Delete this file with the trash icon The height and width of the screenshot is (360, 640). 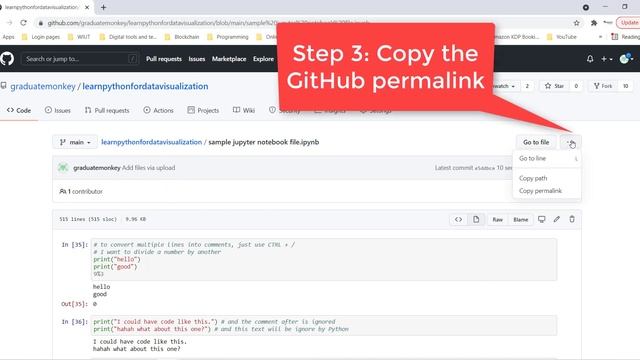[x=572, y=219]
